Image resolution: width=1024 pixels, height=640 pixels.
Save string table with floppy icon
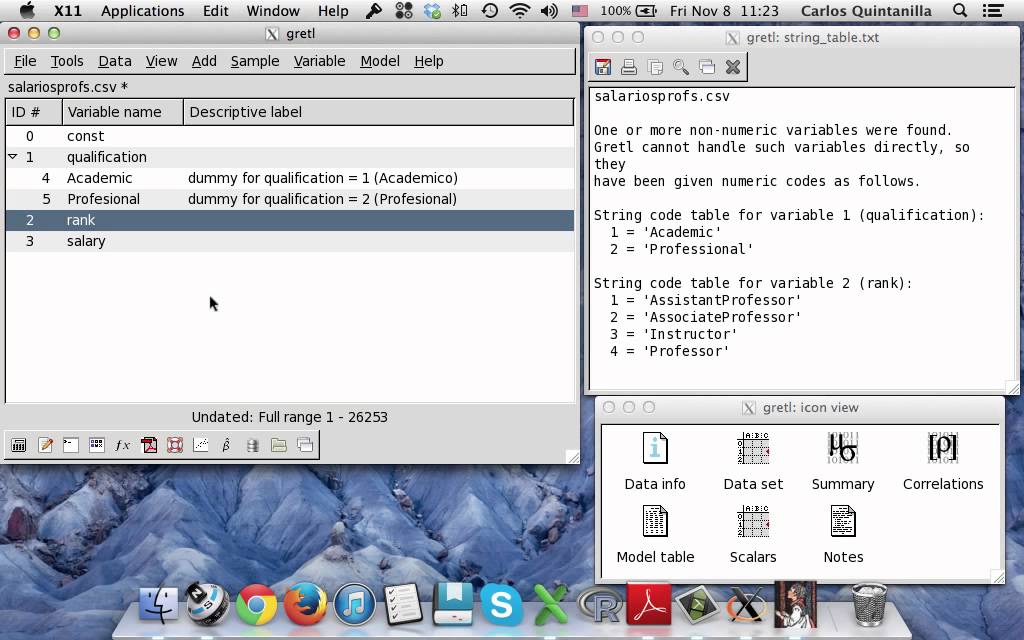coord(603,67)
